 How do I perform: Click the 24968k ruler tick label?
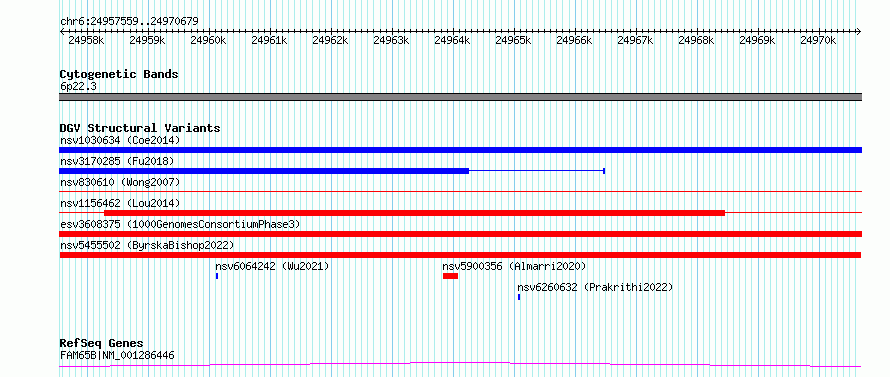coord(696,40)
